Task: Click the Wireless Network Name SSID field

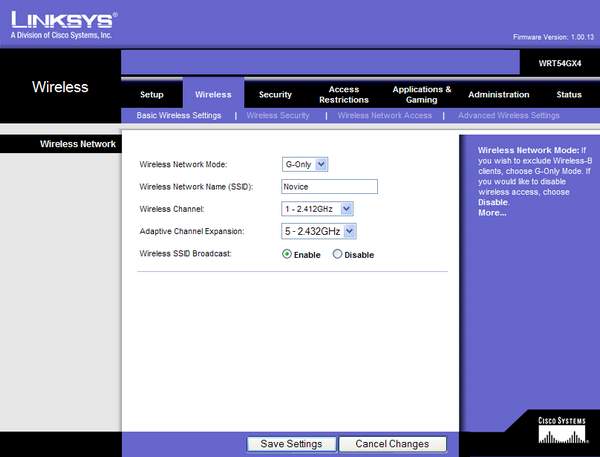Action: click(x=329, y=186)
